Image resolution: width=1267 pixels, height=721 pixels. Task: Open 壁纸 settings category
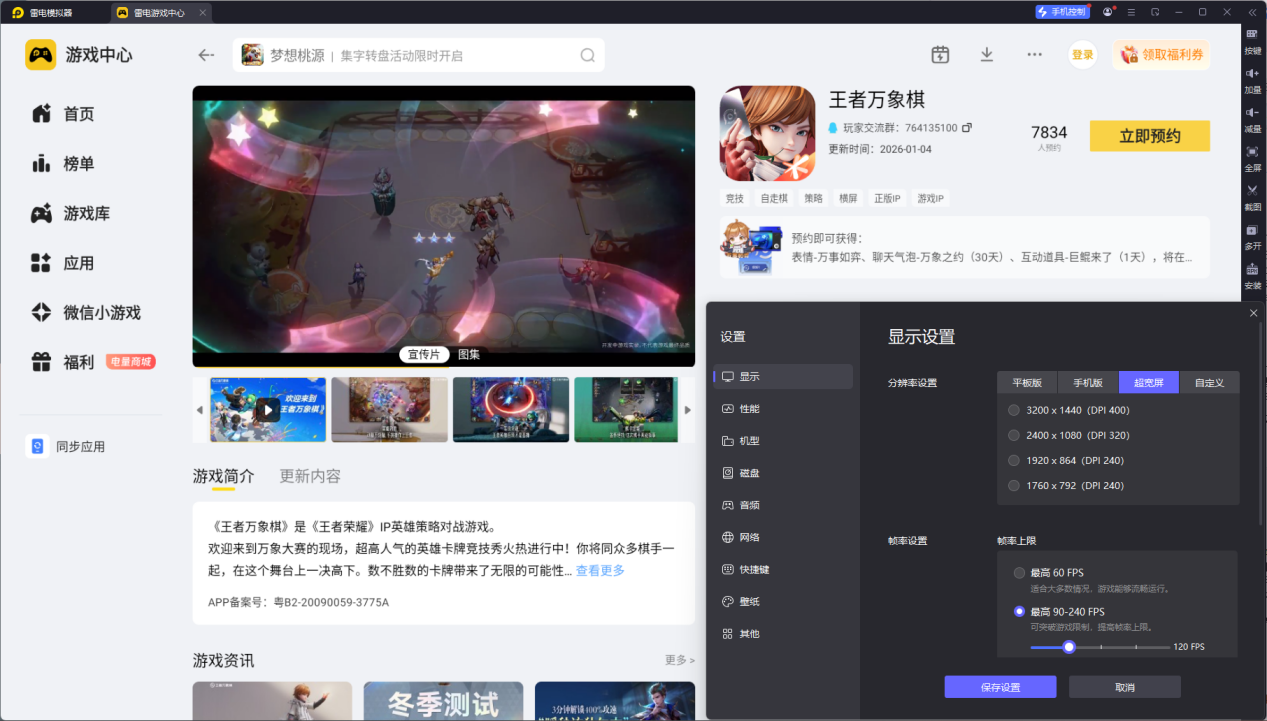tap(784, 601)
